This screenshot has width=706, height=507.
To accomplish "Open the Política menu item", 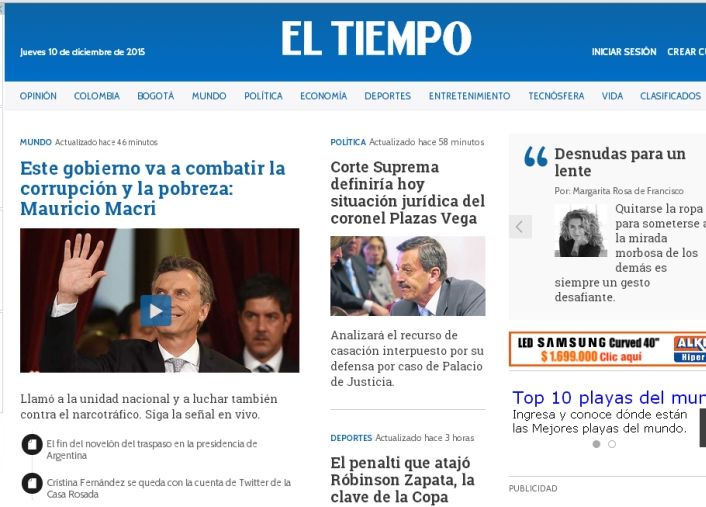I will click(263, 96).
